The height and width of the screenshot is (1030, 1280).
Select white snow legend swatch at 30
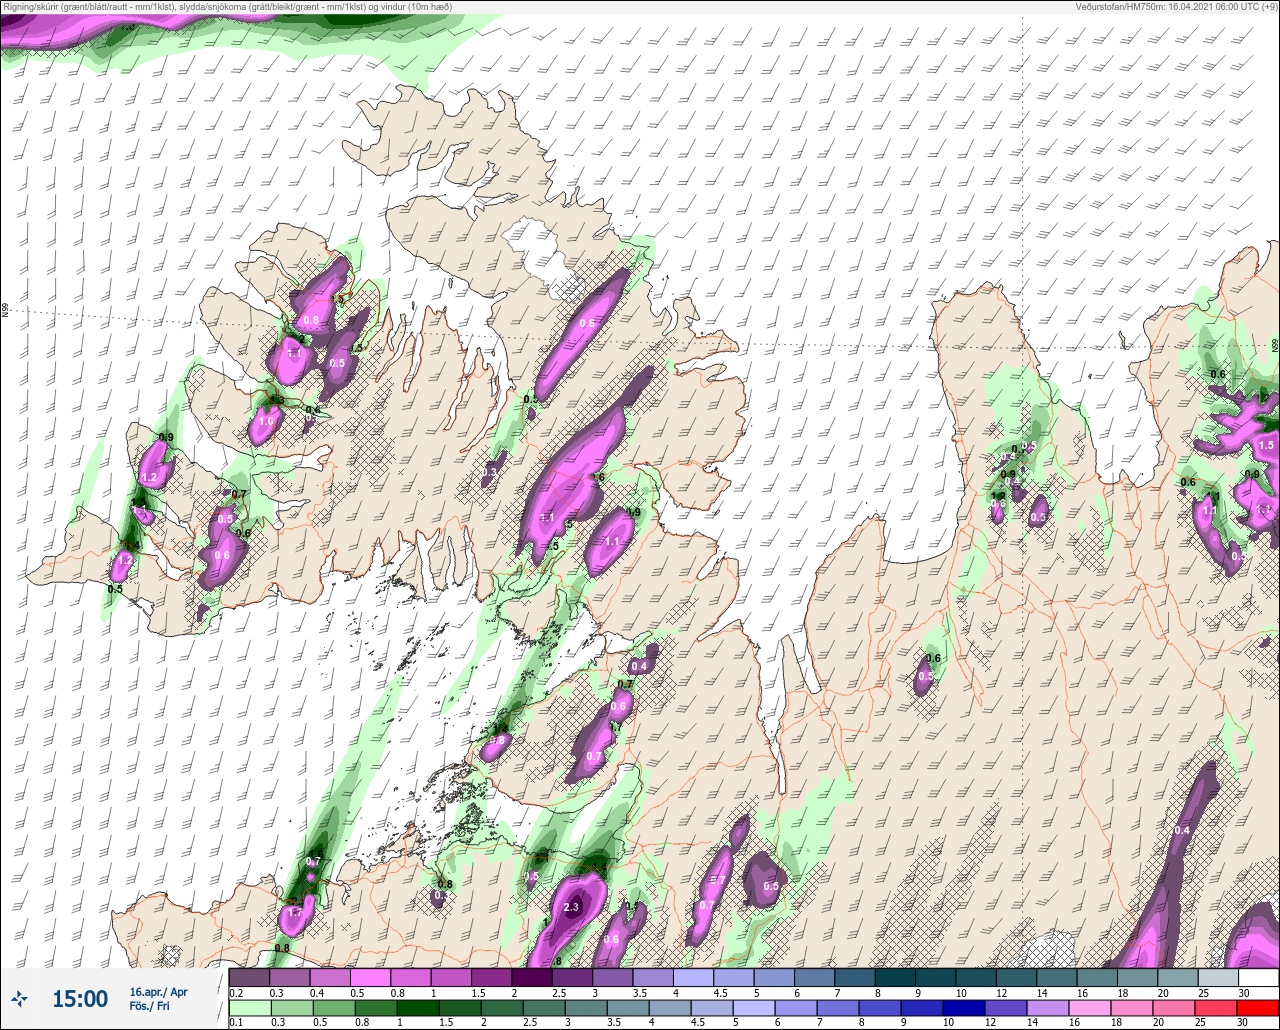(1258, 977)
